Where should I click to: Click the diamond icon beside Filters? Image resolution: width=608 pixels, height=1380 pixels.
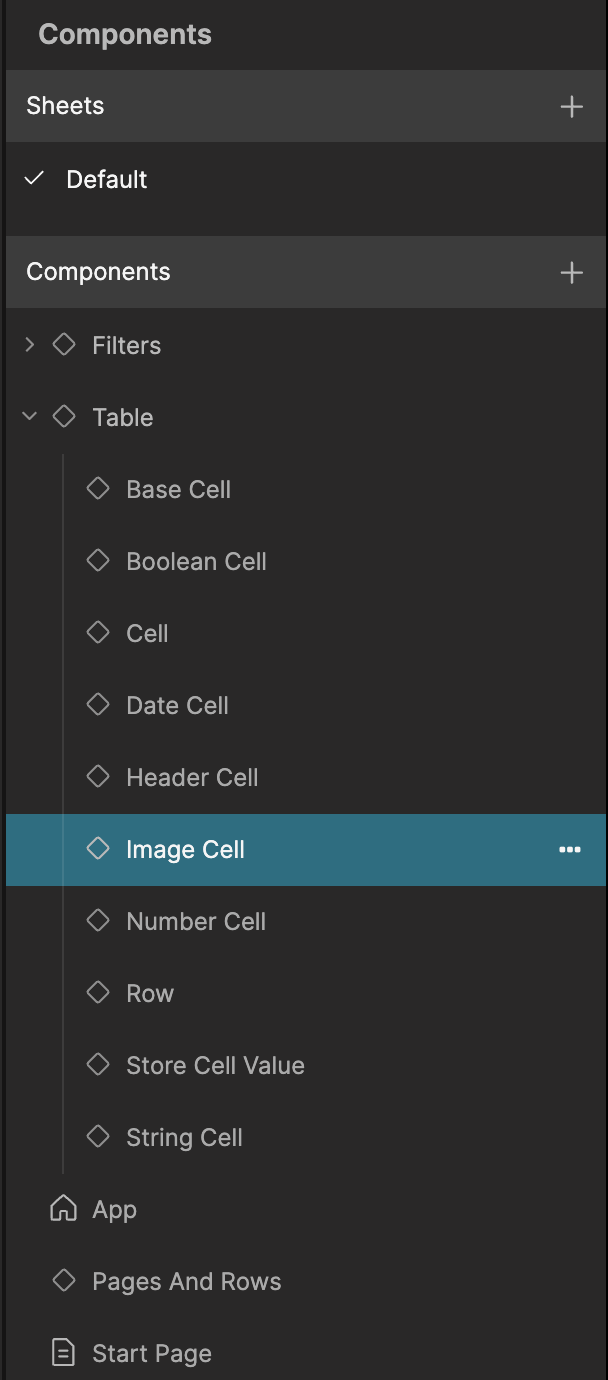click(64, 345)
